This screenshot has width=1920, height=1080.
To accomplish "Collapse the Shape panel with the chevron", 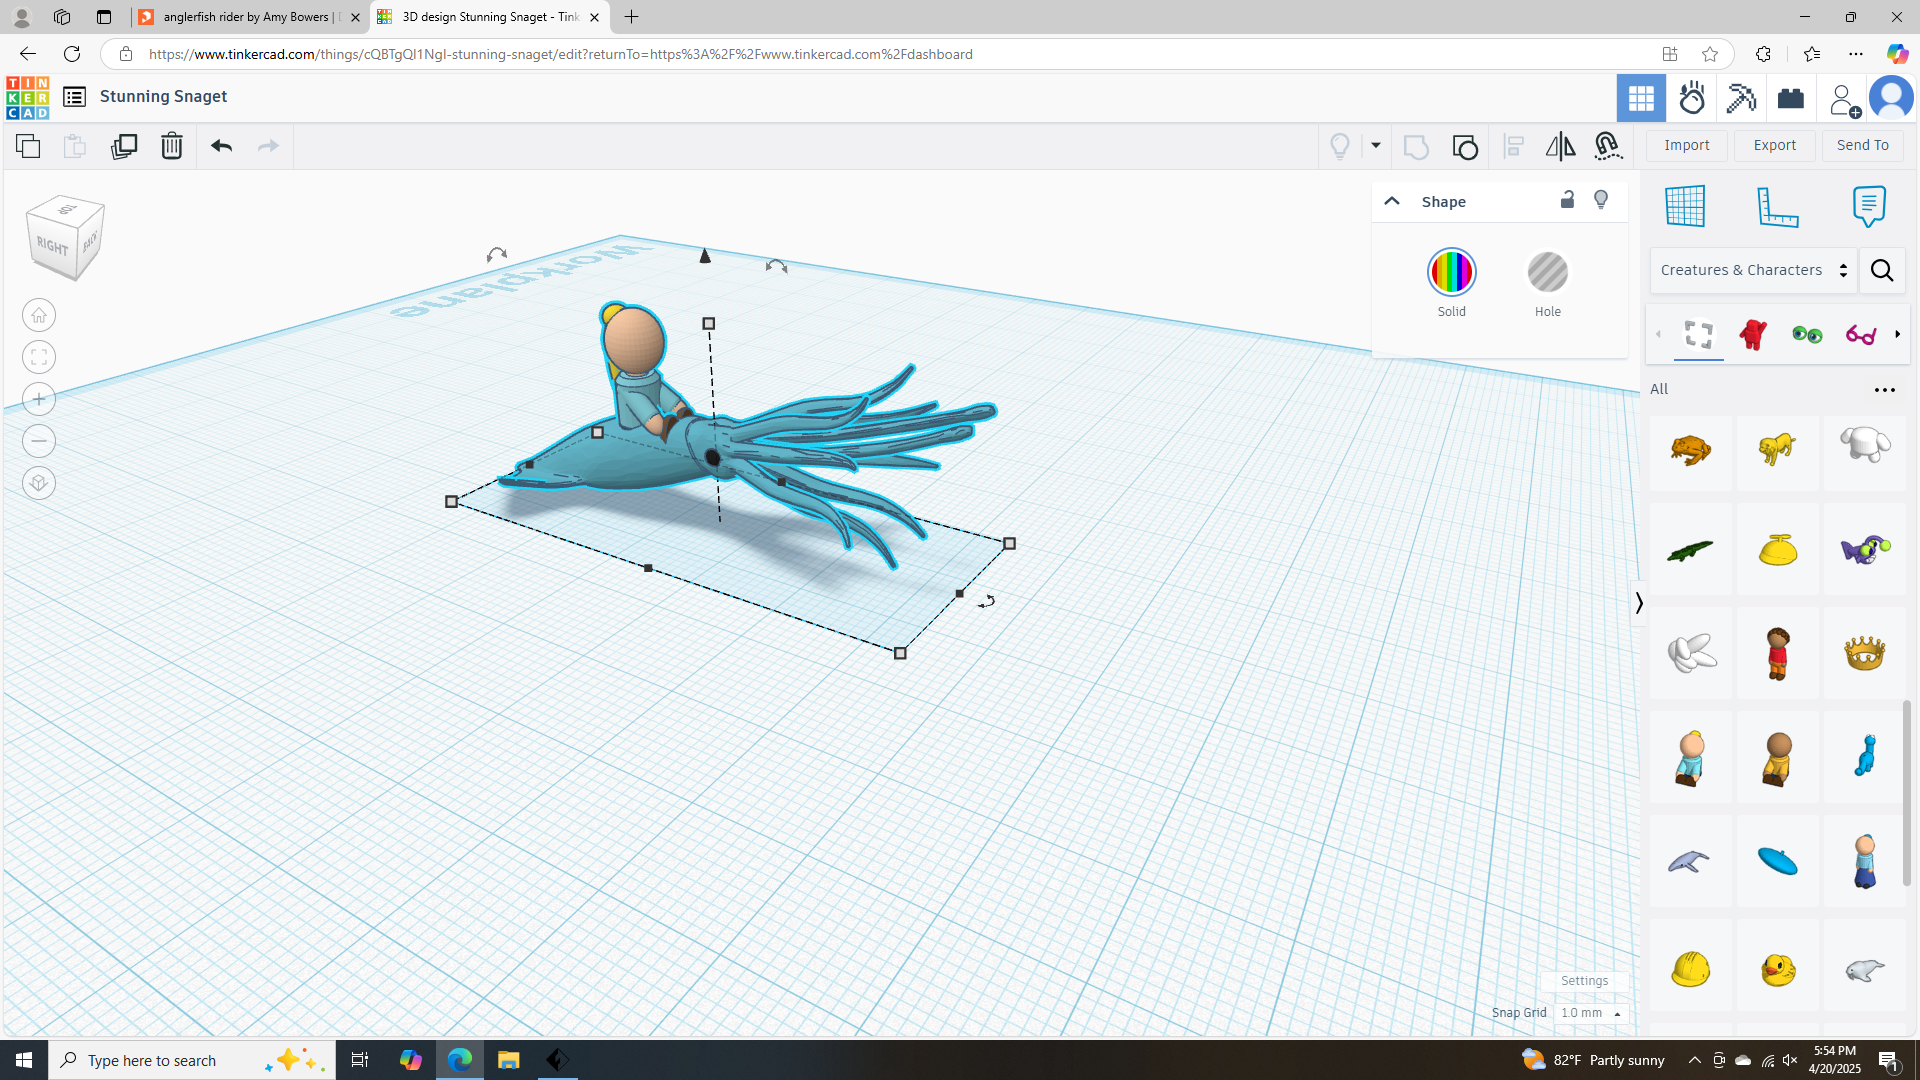I will [x=1391, y=201].
